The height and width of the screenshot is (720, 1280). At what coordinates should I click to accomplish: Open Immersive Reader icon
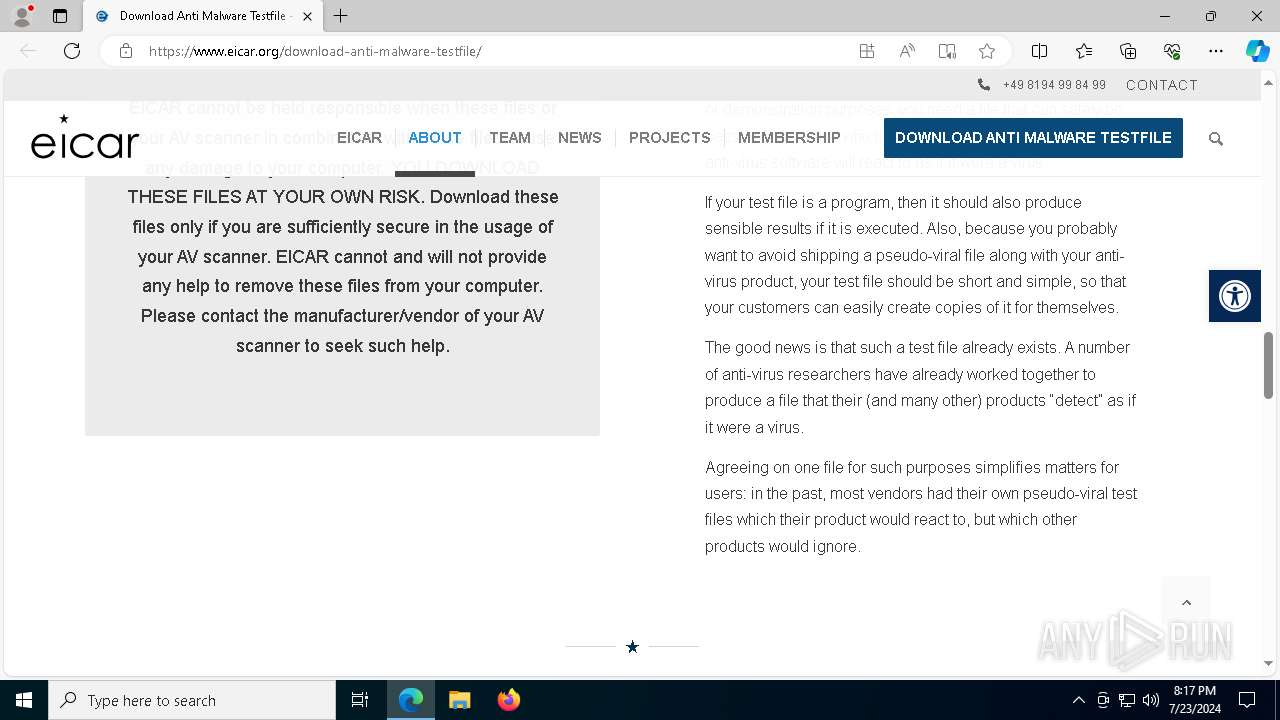947,51
